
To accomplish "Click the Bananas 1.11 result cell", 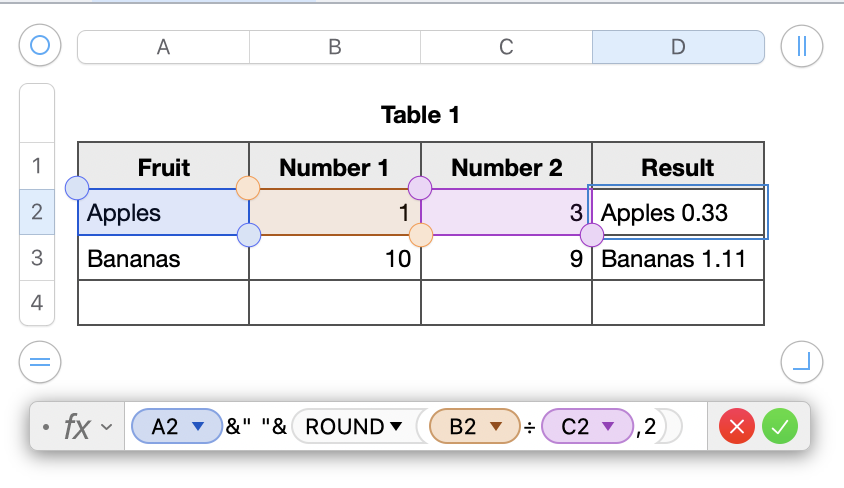I will [x=678, y=259].
